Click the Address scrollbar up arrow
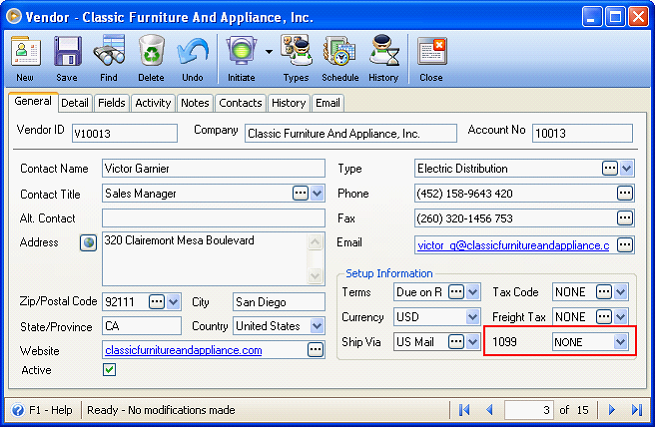The width and height of the screenshot is (656, 428). [x=315, y=241]
